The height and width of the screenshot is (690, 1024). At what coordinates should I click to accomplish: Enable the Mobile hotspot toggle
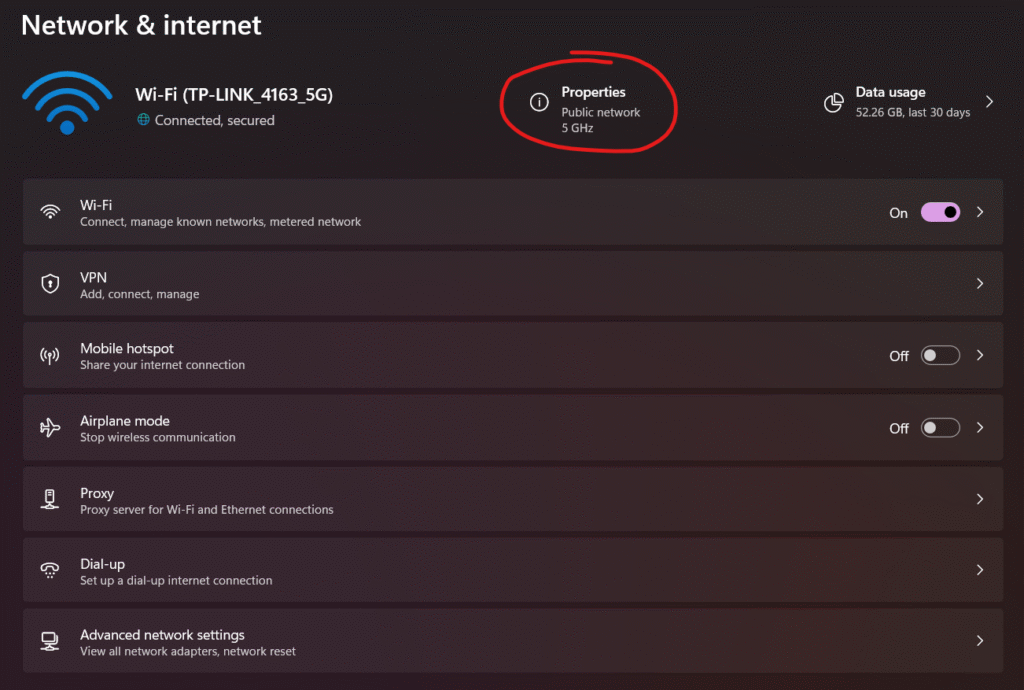click(940, 356)
